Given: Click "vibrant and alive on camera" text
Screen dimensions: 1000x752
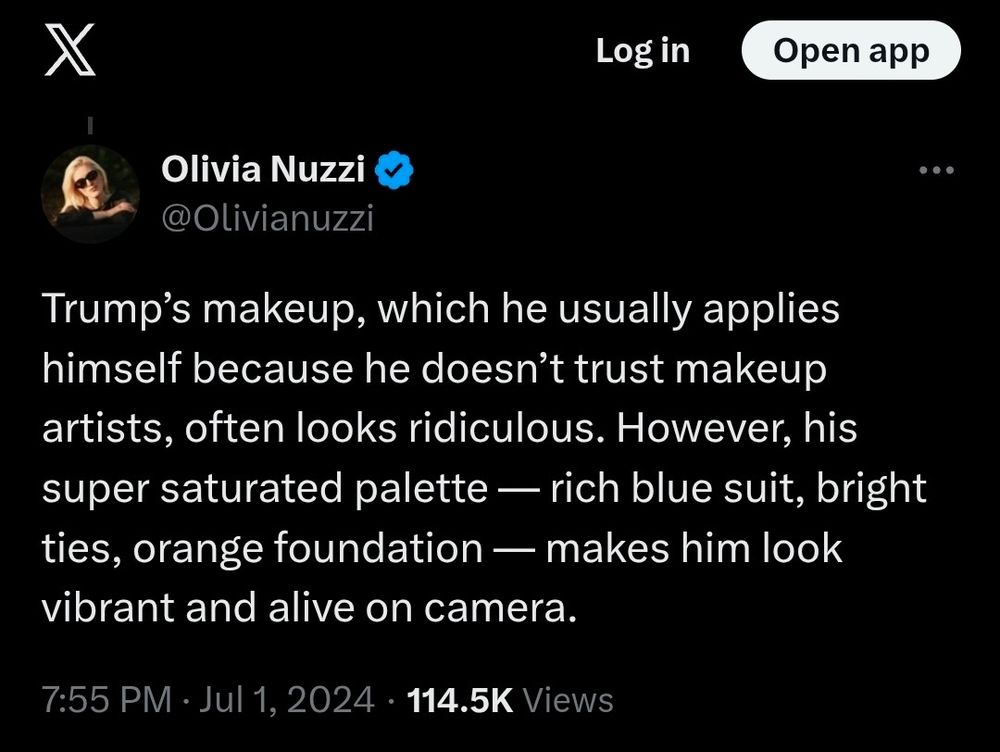Looking at the screenshot, I should pyautogui.click(x=308, y=609).
